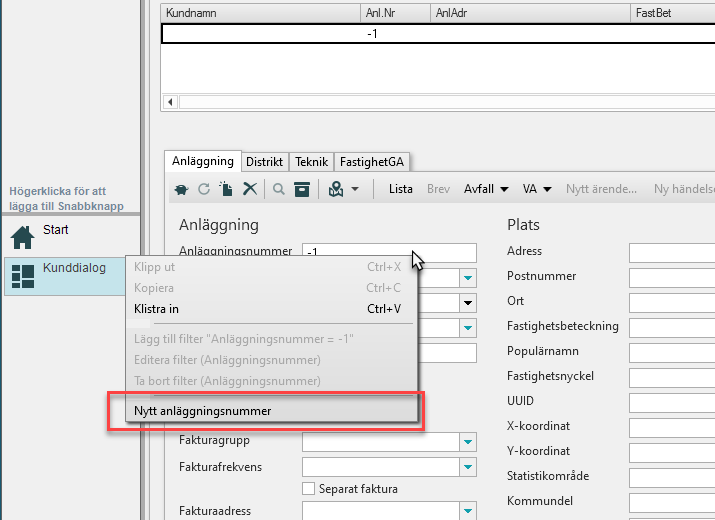Viewport: 715px width, 520px height.
Task: Select Nytt anläggningsnummer from context menu
Action: tap(203, 411)
